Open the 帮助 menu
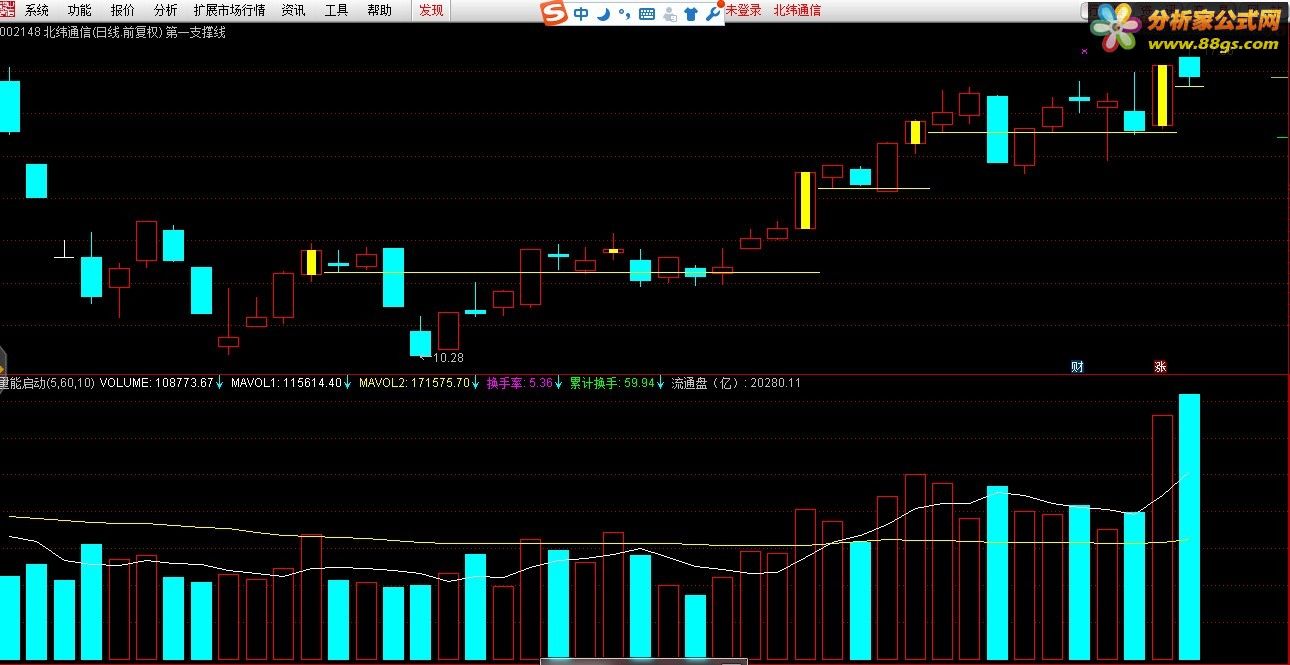Viewport: 1290px width, 665px height. coord(379,10)
